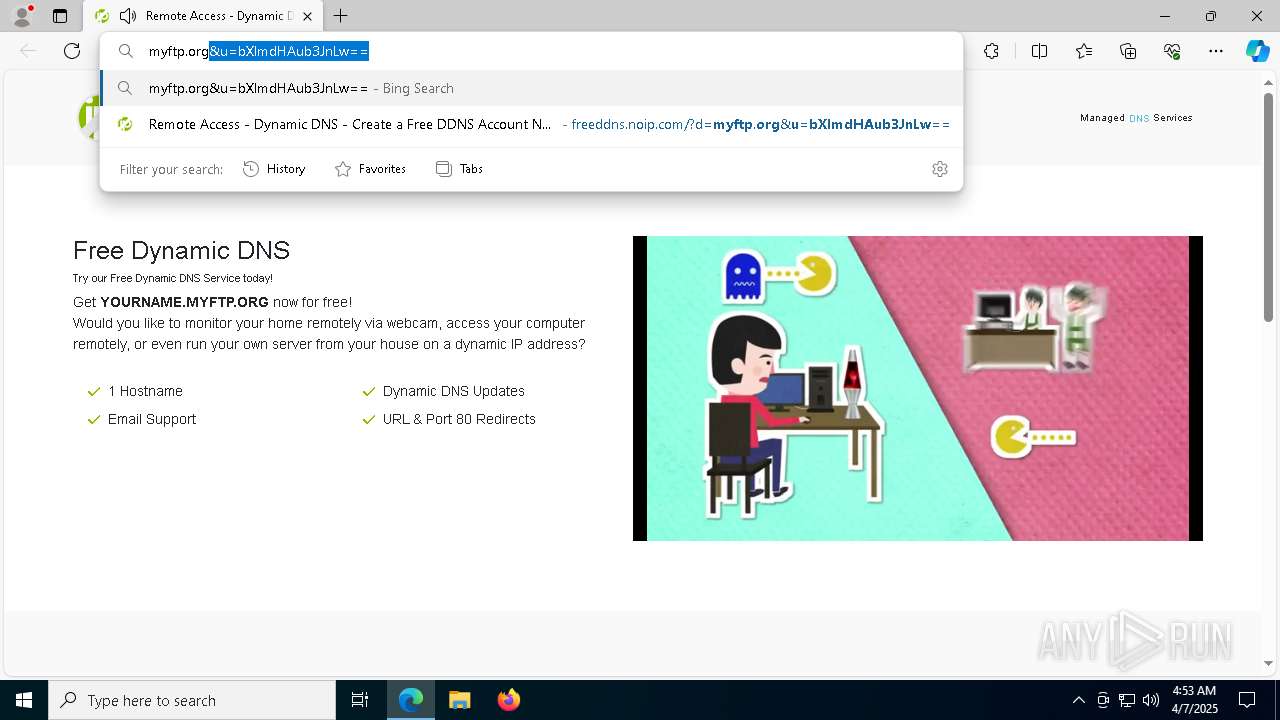The height and width of the screenshot is (720, 1280).
Task: Open the Favorites star toolbar icon
Action: (x=1084, y=51)
